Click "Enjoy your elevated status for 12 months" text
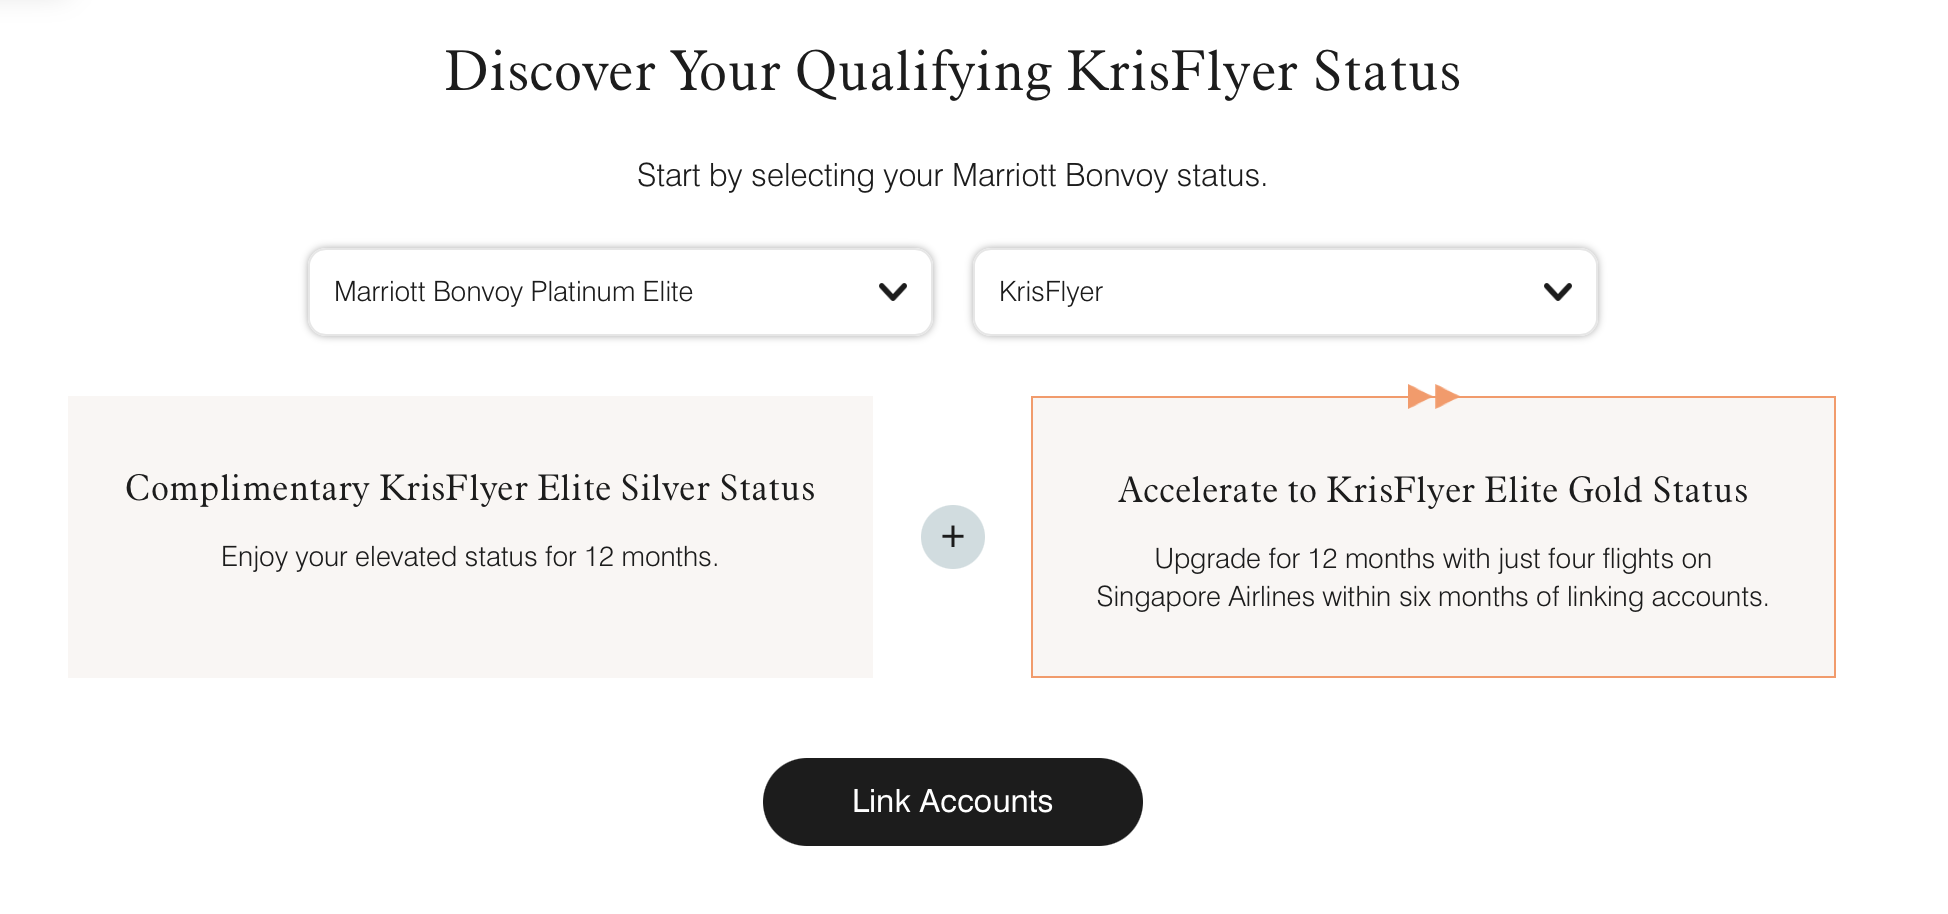Viewport: 1948px width, 914px height. pyautogui.click(x=470, y=557)
